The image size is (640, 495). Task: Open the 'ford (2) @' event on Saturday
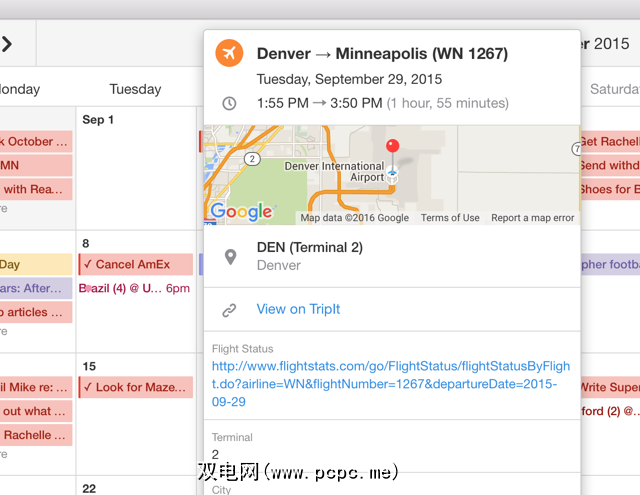pyautogui.click(x=610, y=411)
